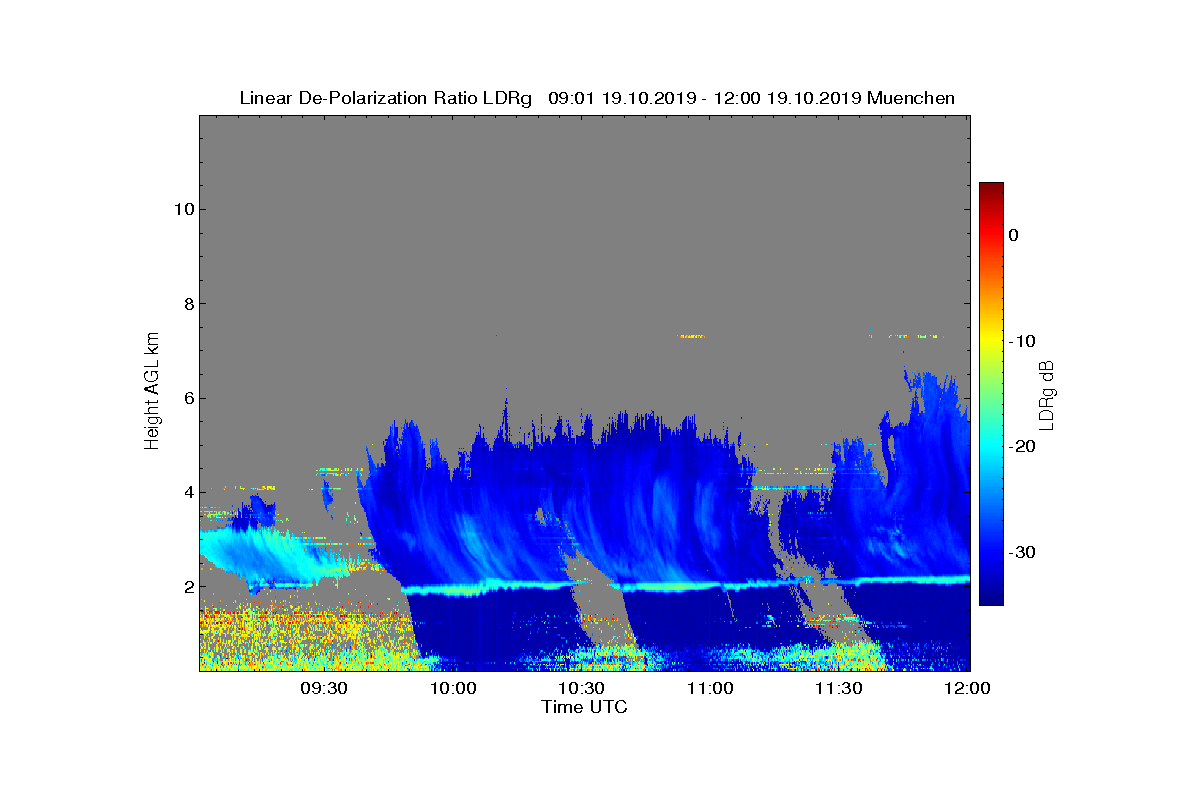Click the height axis label '10'
This screenshot has width=1200, height=800.
[x=183, y=209]
